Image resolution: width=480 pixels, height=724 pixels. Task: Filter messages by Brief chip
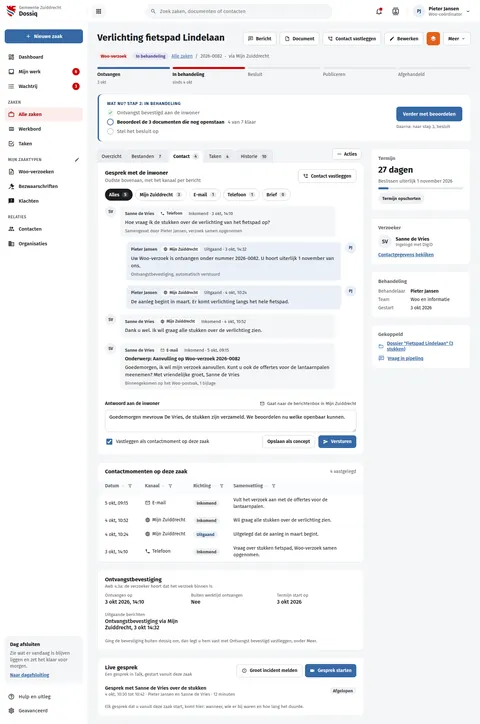[x=276, y=194]
